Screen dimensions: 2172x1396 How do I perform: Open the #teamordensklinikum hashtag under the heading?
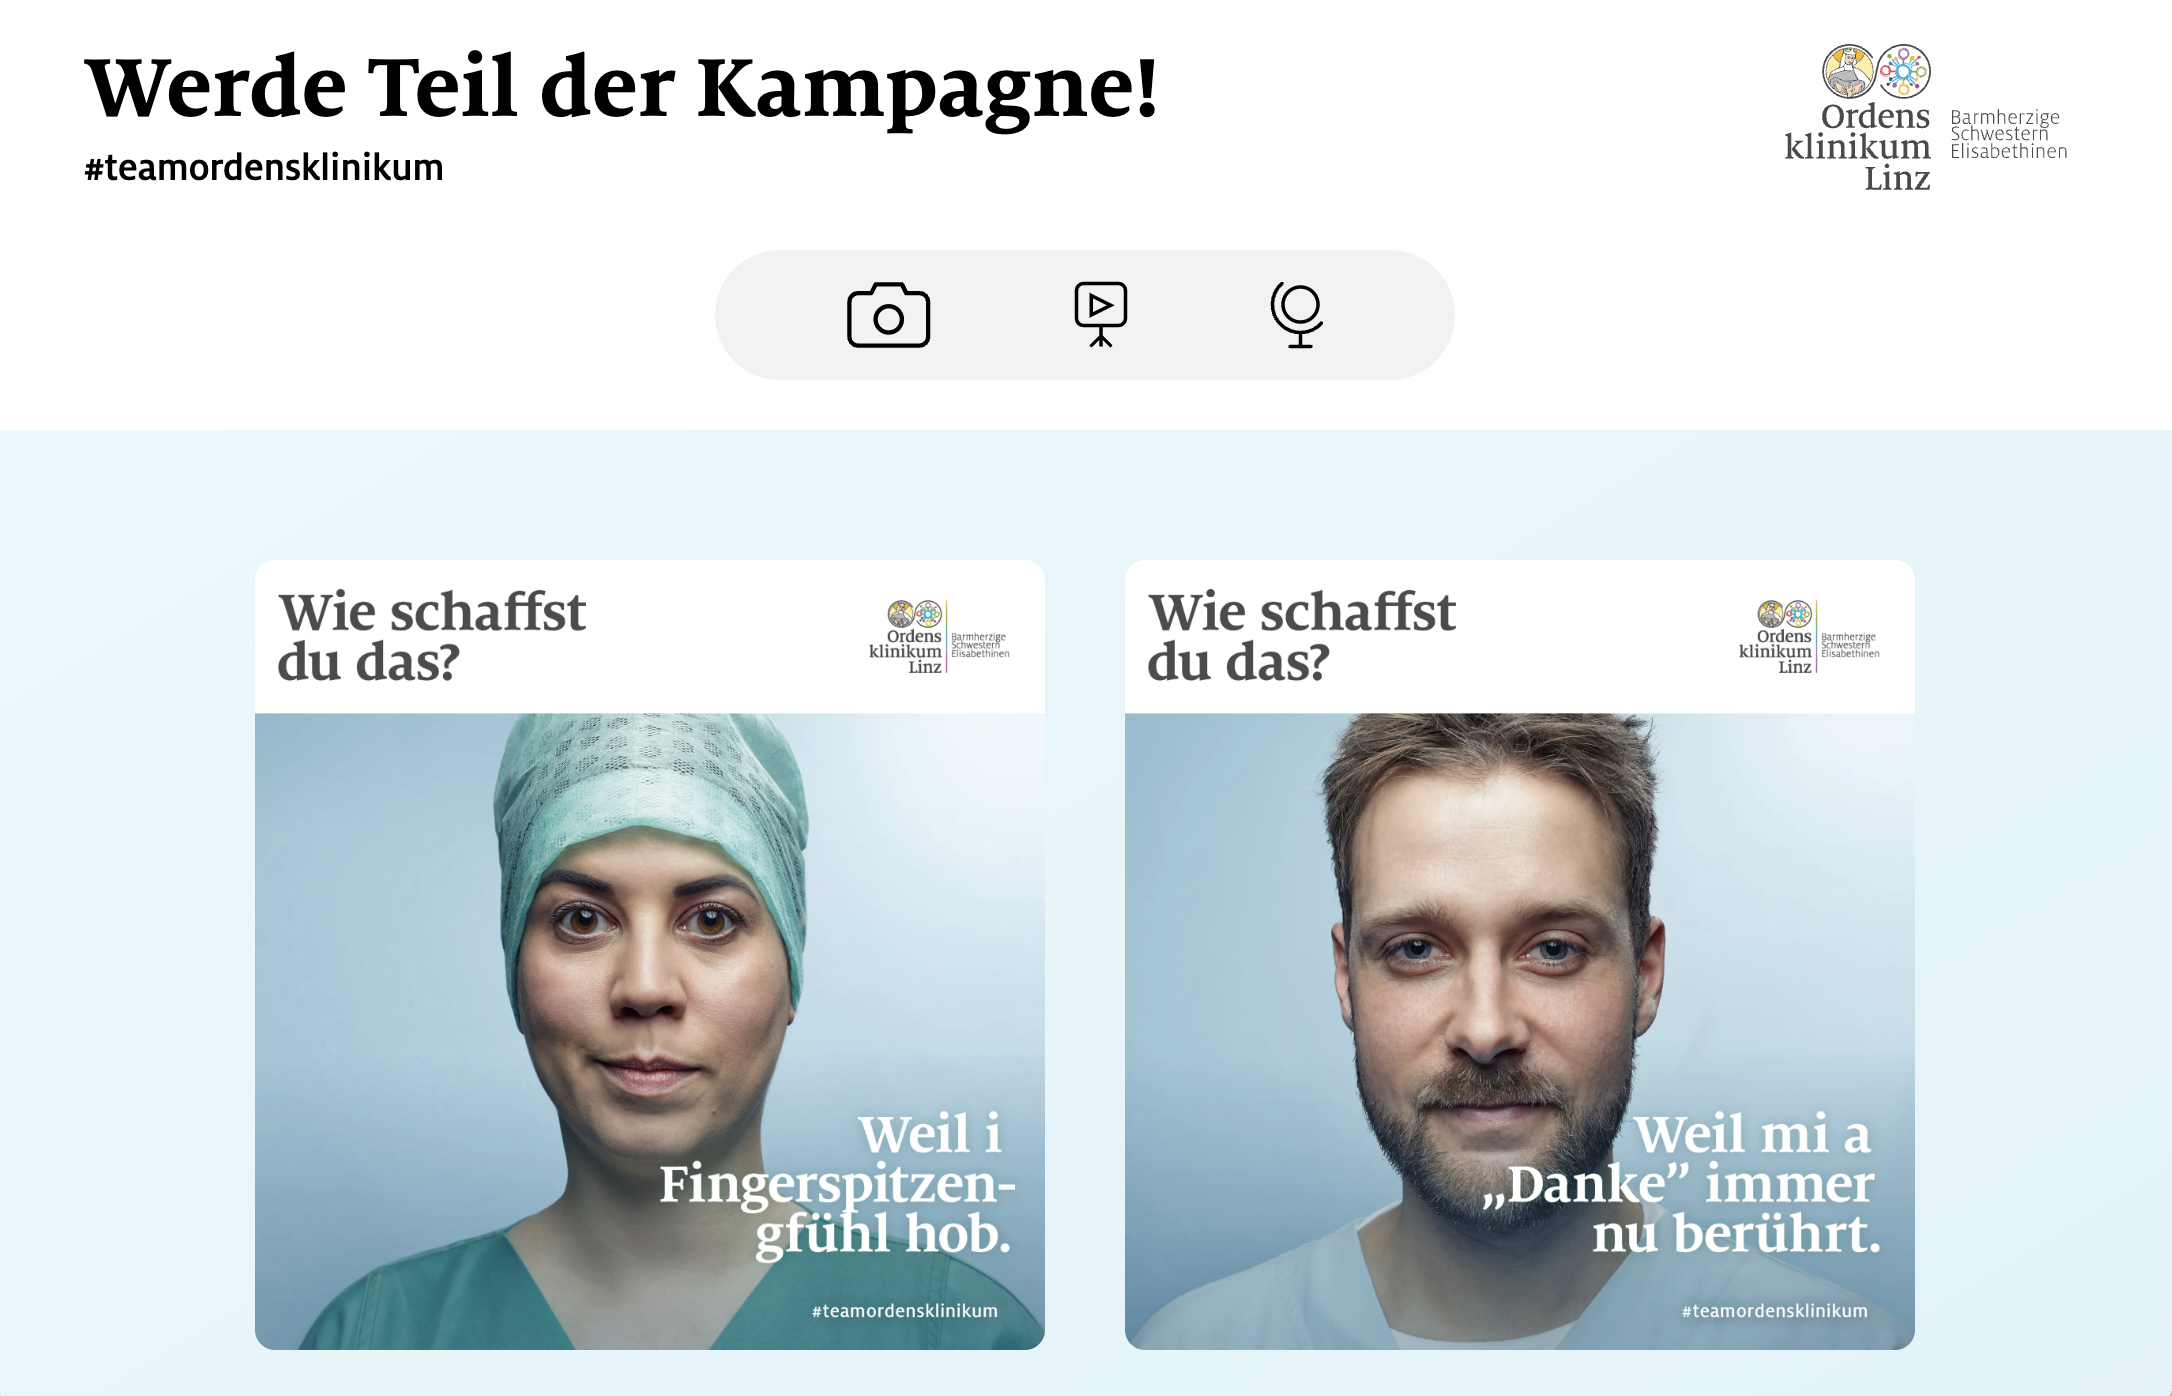(264, 167)
